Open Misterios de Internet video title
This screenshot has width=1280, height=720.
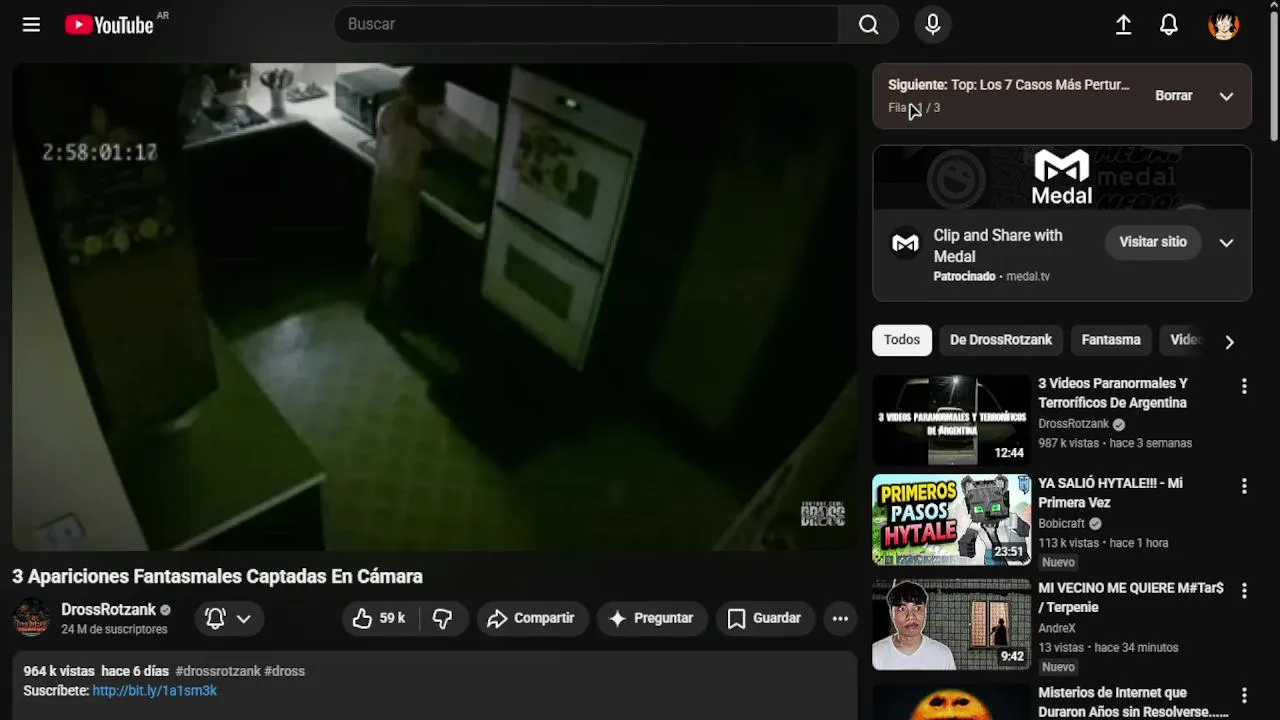tap(1133, 702)
